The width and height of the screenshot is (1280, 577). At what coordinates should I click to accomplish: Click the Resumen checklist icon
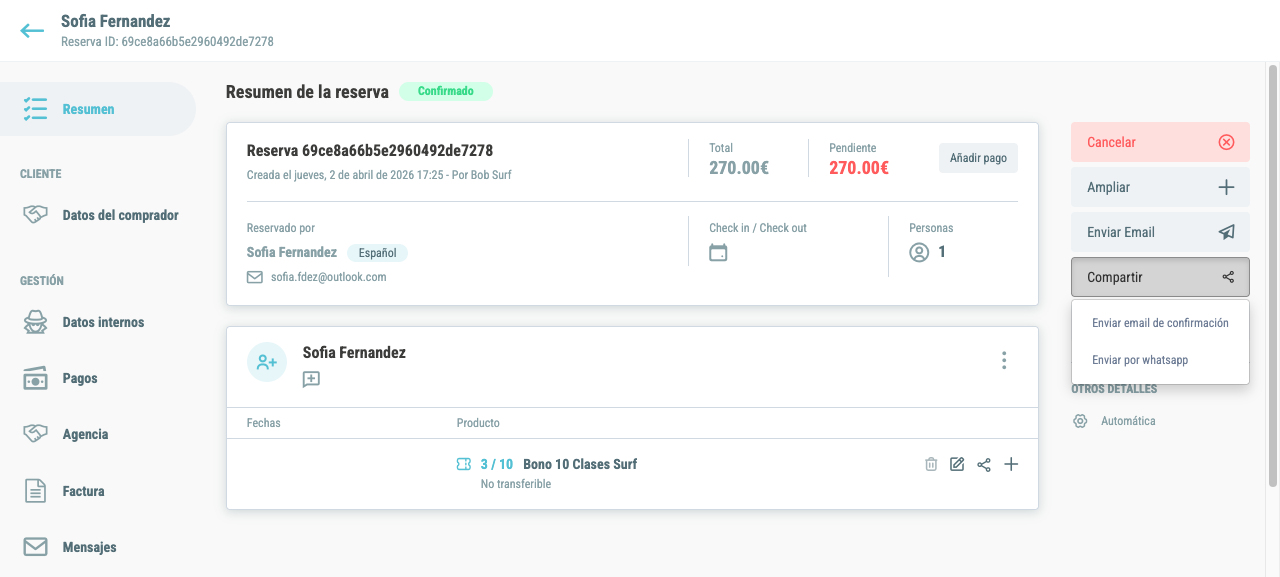tap(36, 109)
